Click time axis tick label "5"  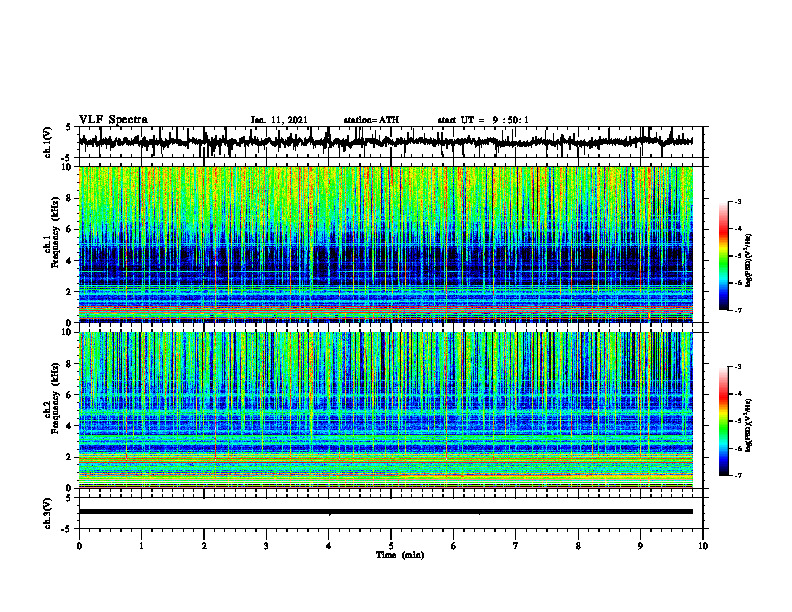pos(391,546)
